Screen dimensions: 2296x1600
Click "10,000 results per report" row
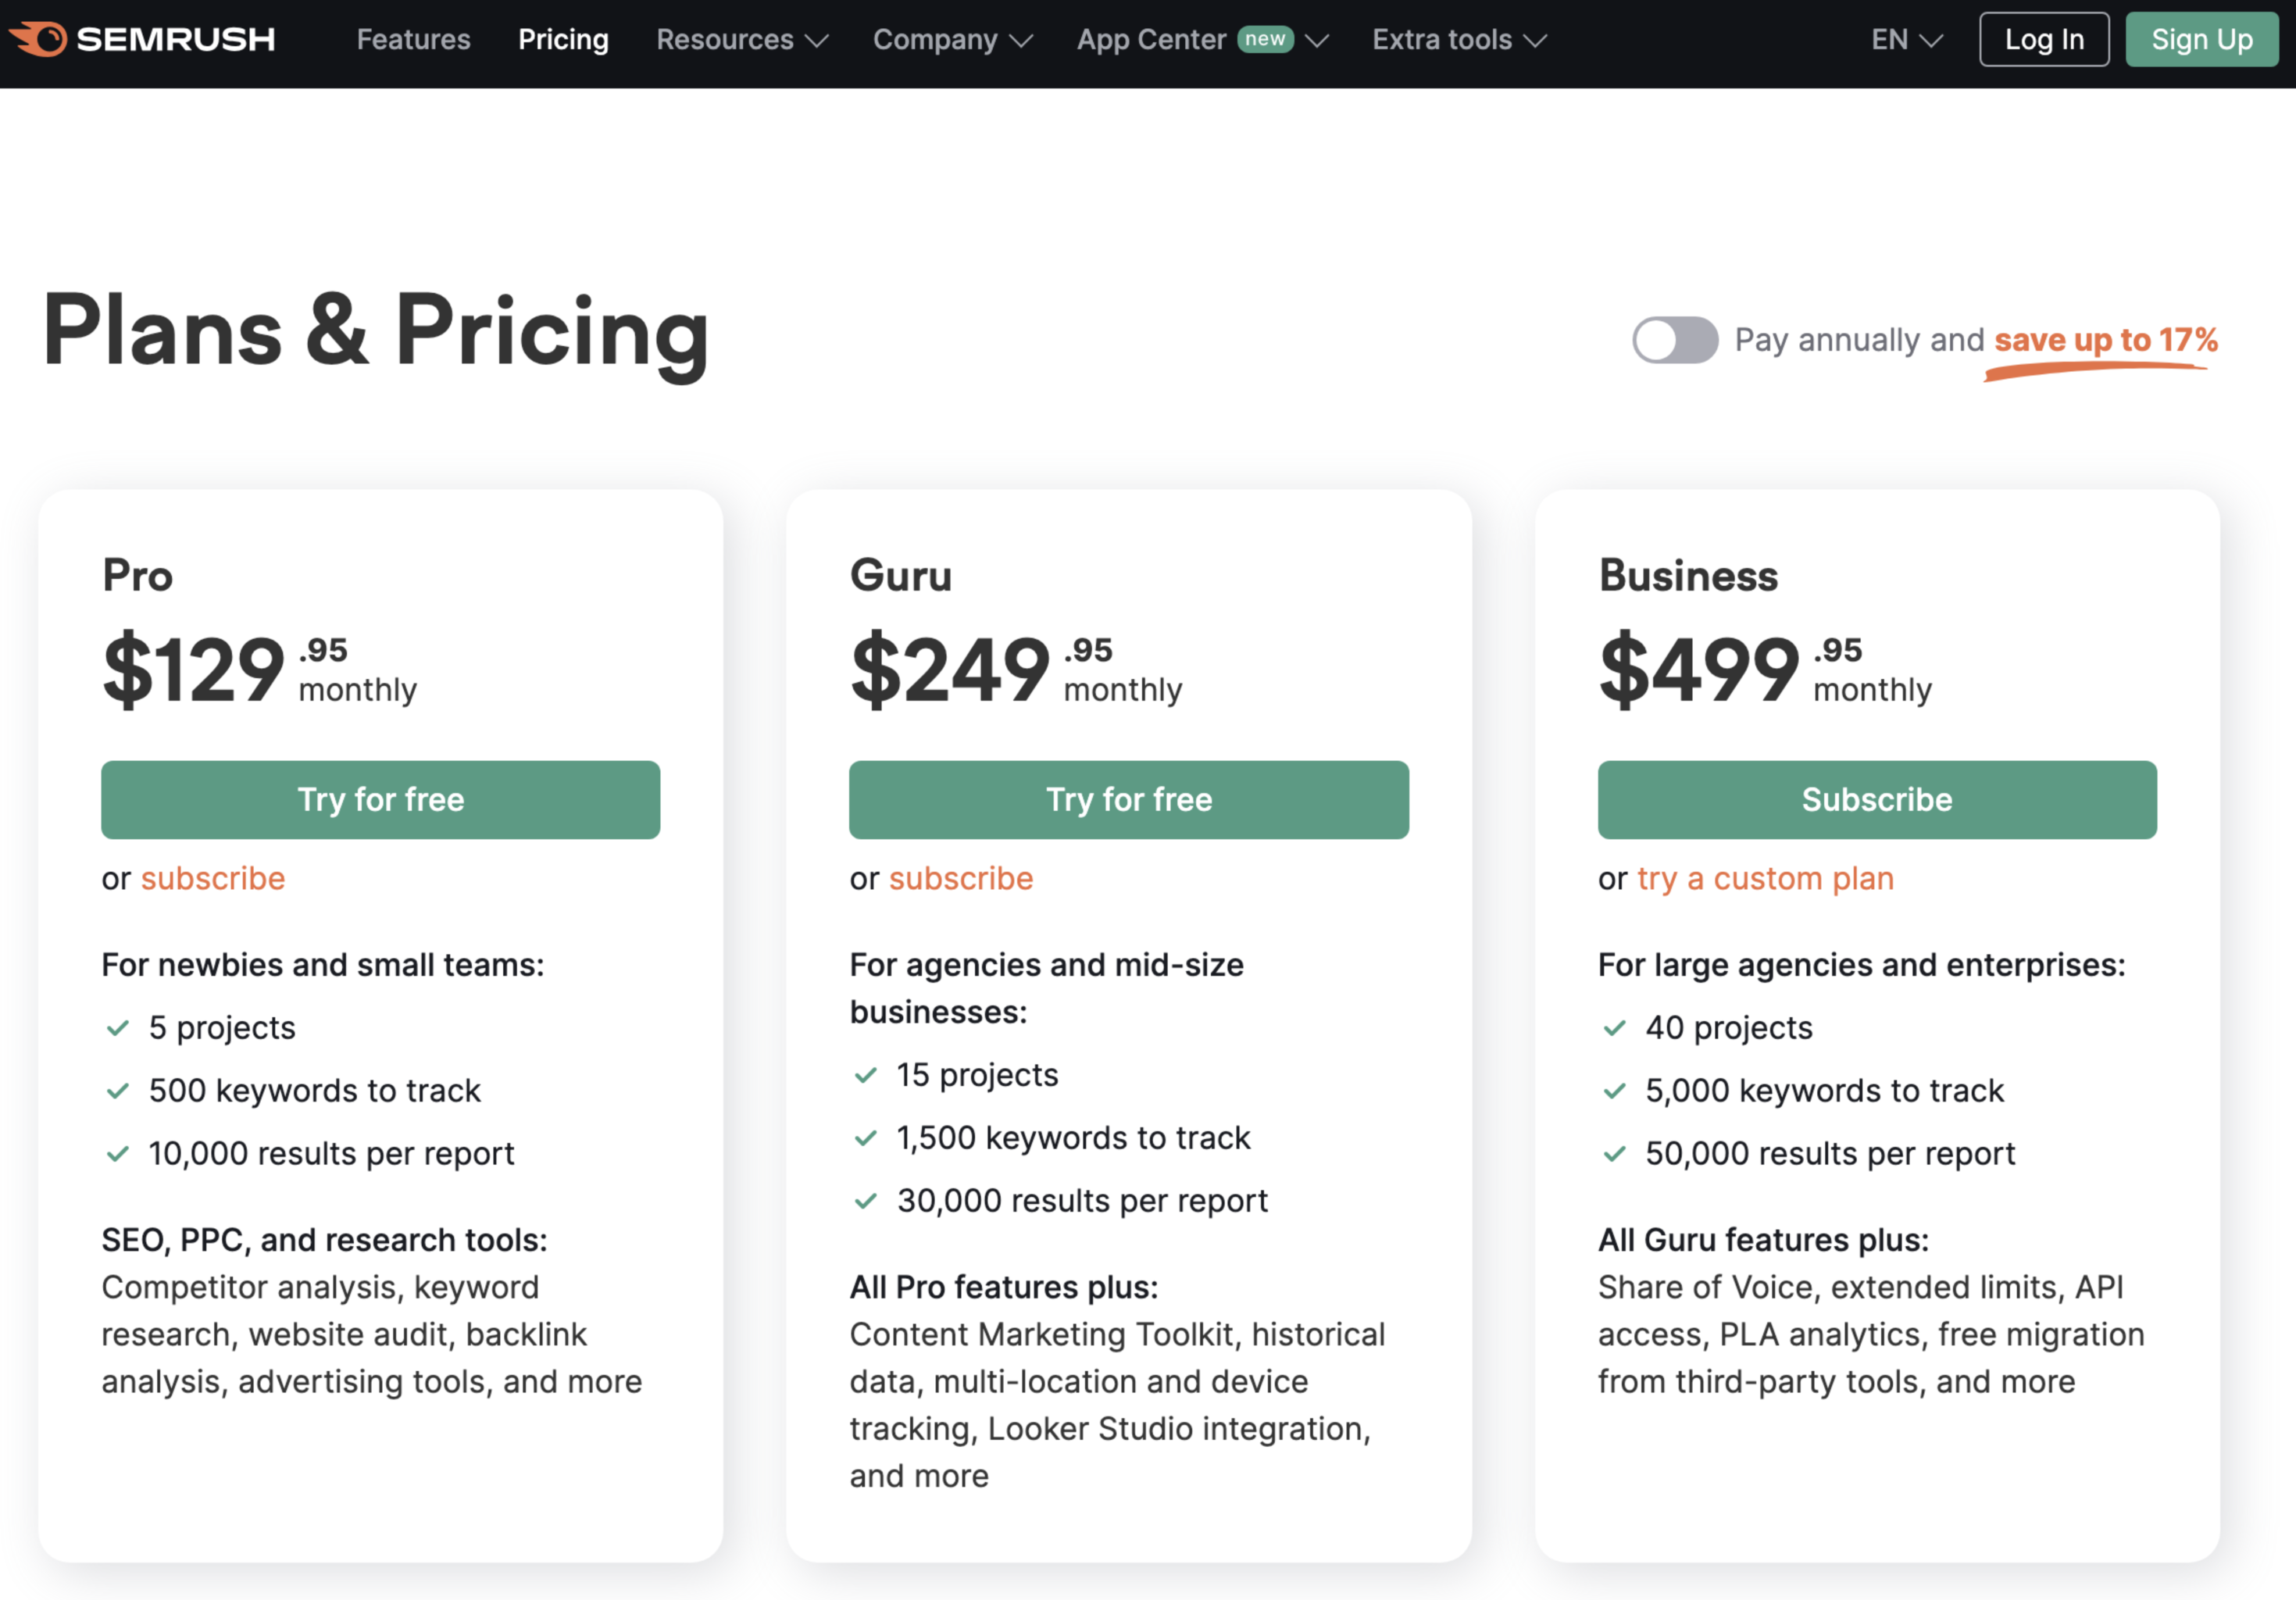[331, 1154]
